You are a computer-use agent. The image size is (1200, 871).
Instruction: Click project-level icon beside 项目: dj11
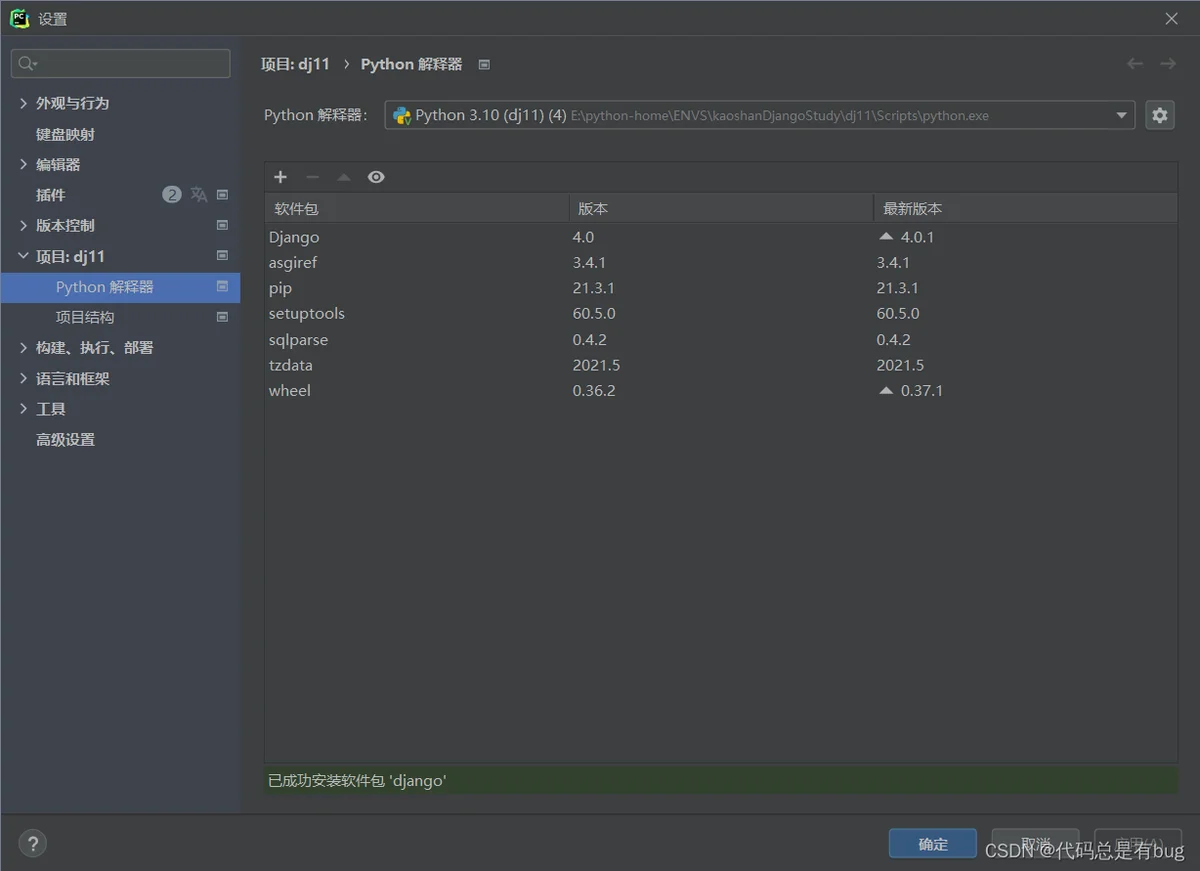pyautogui.click(x=222, y=256)
